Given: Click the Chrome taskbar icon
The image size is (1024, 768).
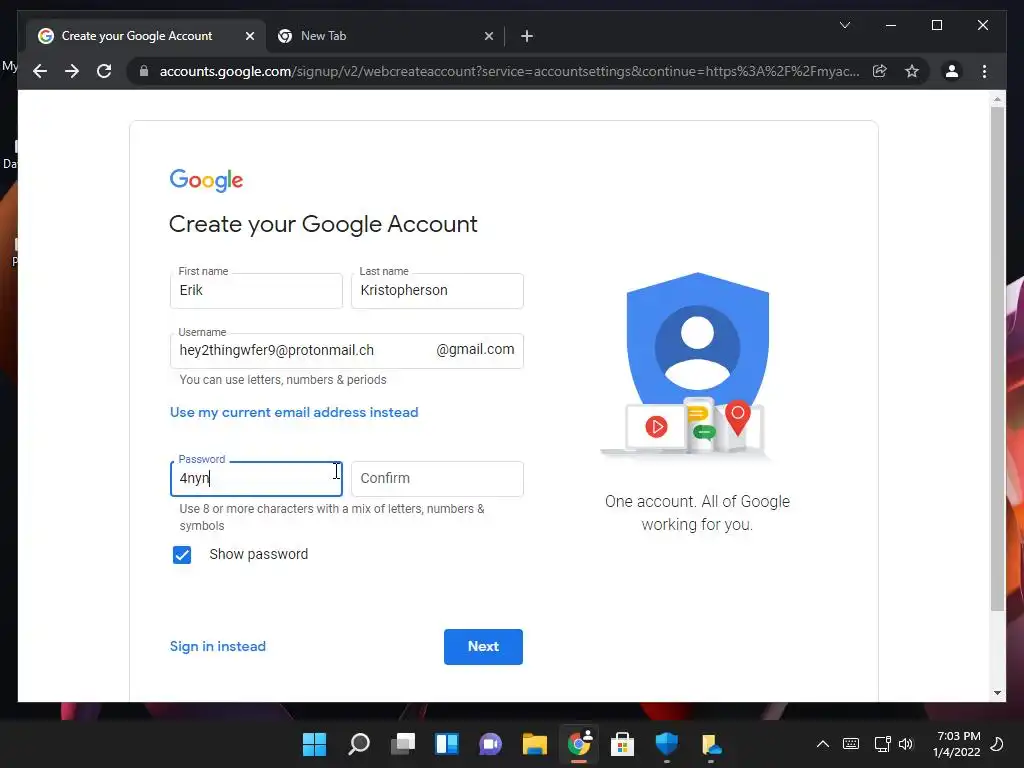Looking at the screenshot, I should pyautogui.click(x=579, y=744).
